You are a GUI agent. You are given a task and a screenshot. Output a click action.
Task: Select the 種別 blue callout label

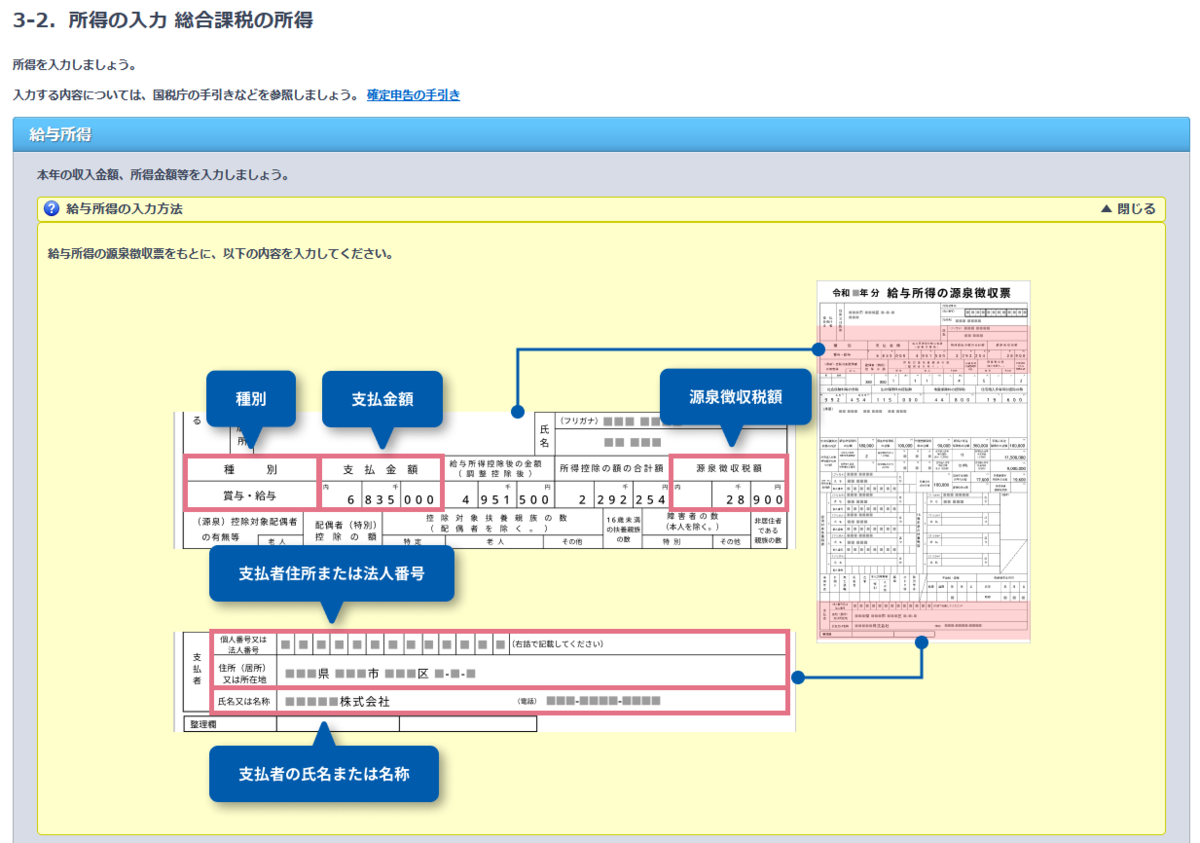[x=249, y=398]
